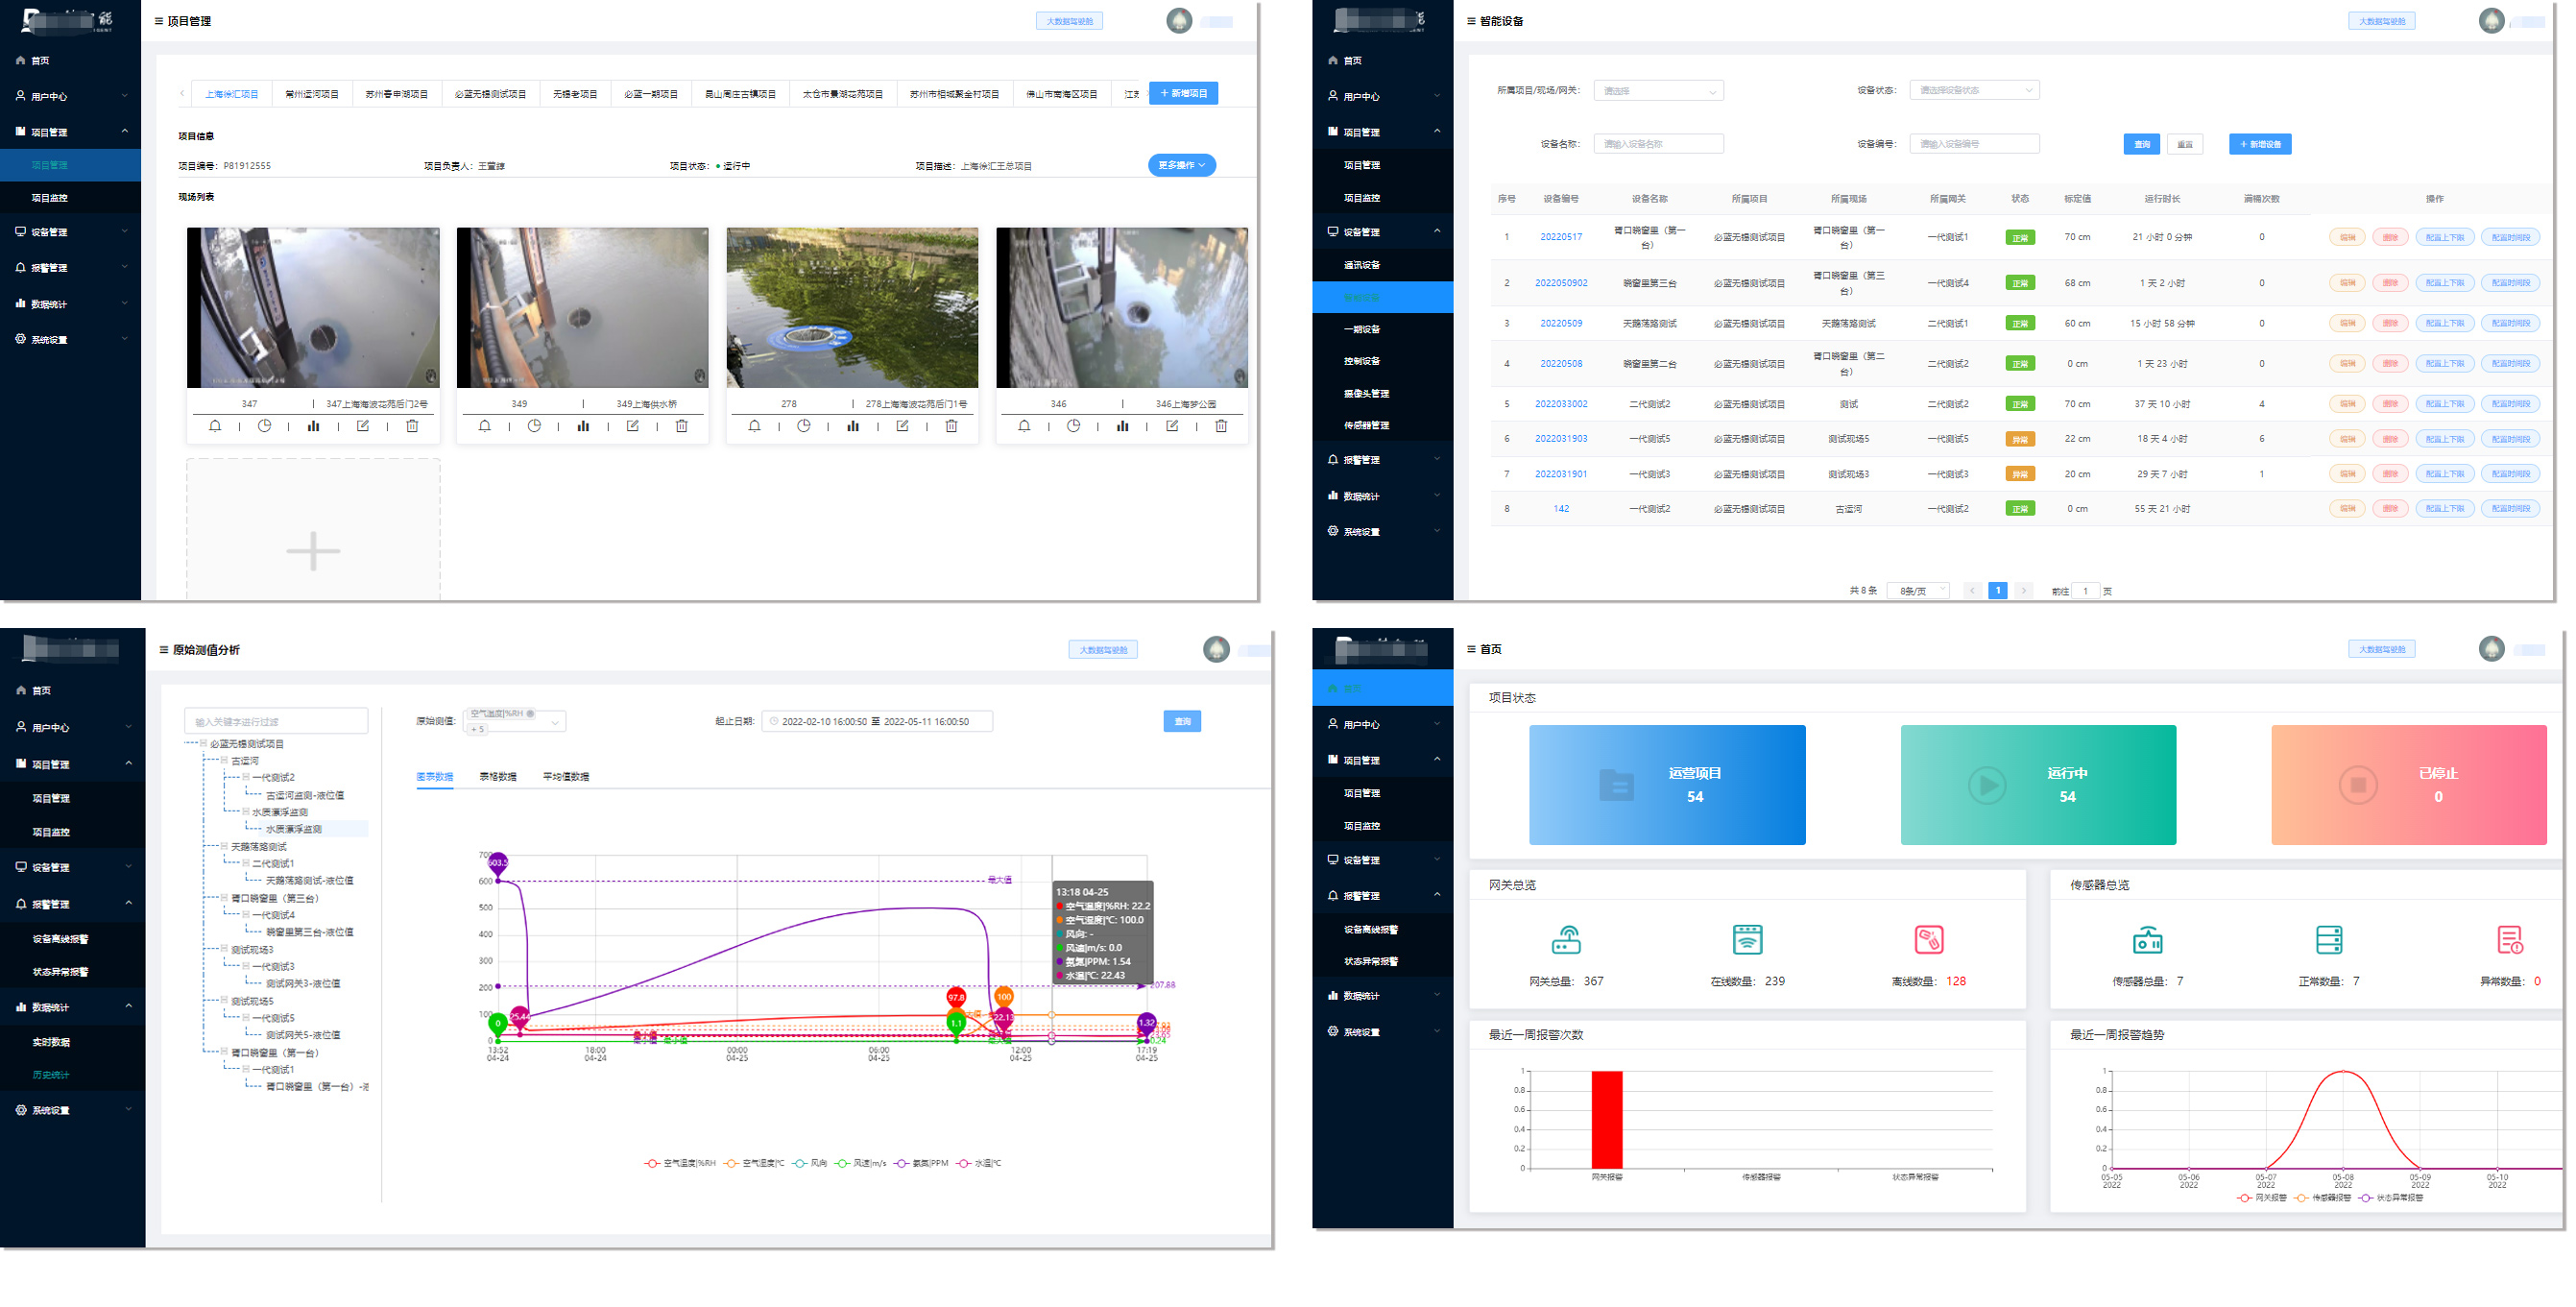Select the 常州运河项目 project tab
2576x1307 pixels.
pyautogui.click(x=312, y=94)
